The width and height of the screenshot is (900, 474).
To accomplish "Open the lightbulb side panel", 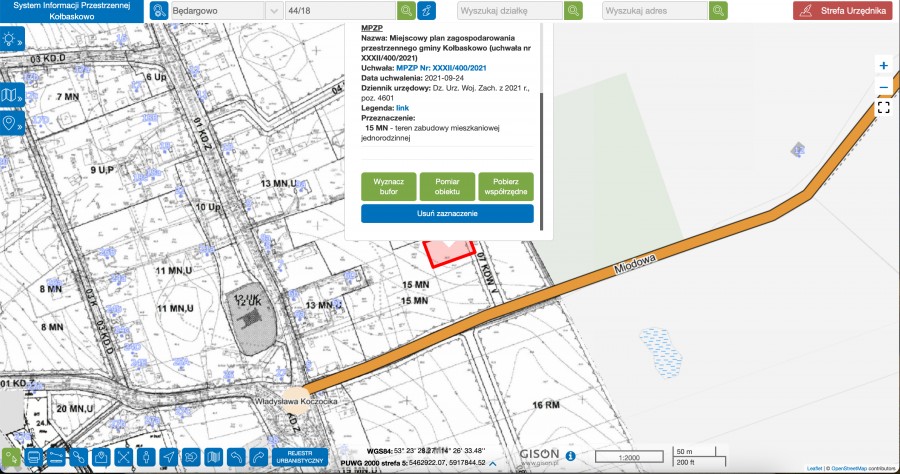I will [x=12, y=40].
